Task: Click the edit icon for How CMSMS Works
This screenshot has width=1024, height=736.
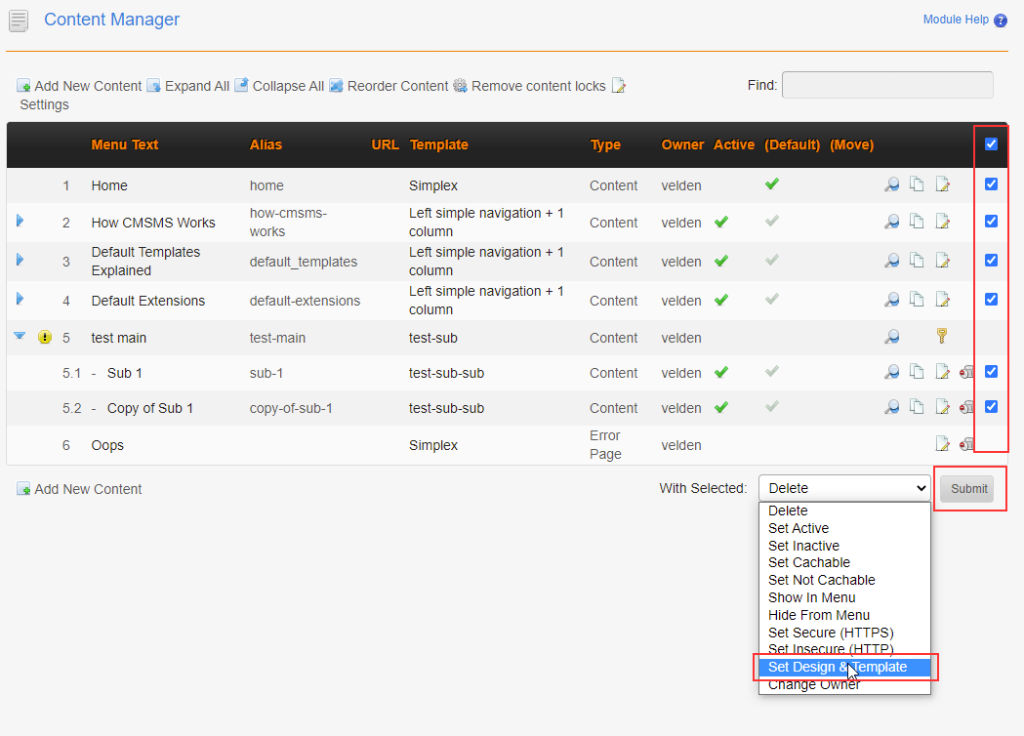Action: click(x=942, y=222)
